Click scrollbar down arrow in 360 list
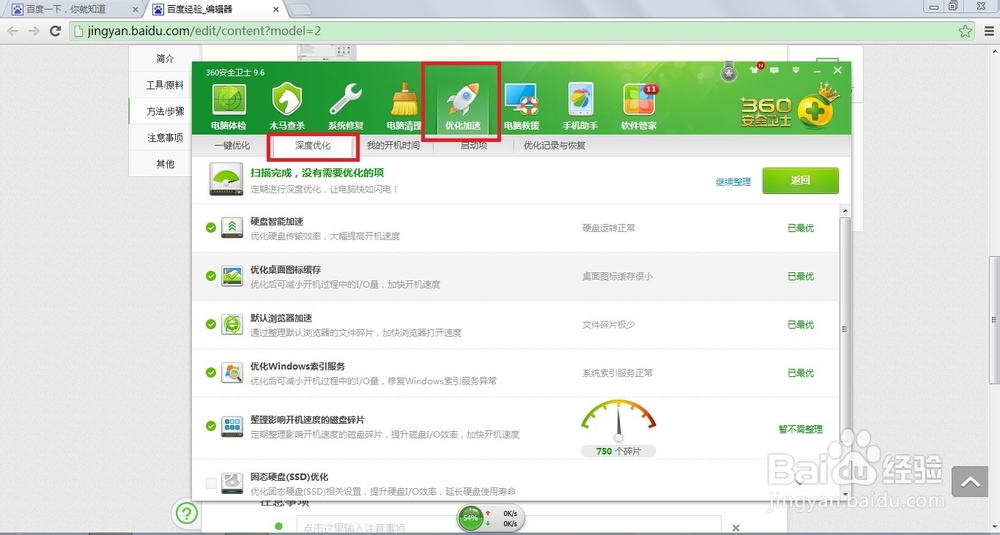Screen dimensions: 1000x535 [845, 494]
